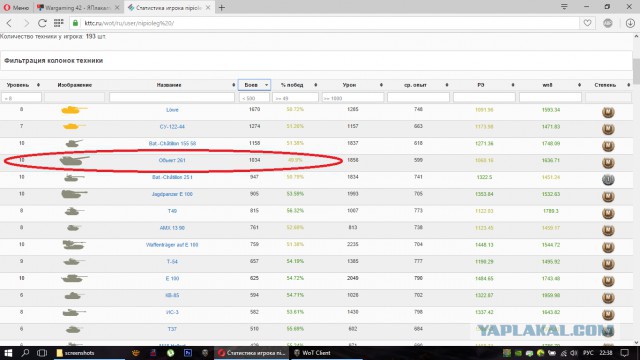This screenshot has width=640, height=360.
Task: Open the ИС-3 tank link
Action: click(172, 312)
